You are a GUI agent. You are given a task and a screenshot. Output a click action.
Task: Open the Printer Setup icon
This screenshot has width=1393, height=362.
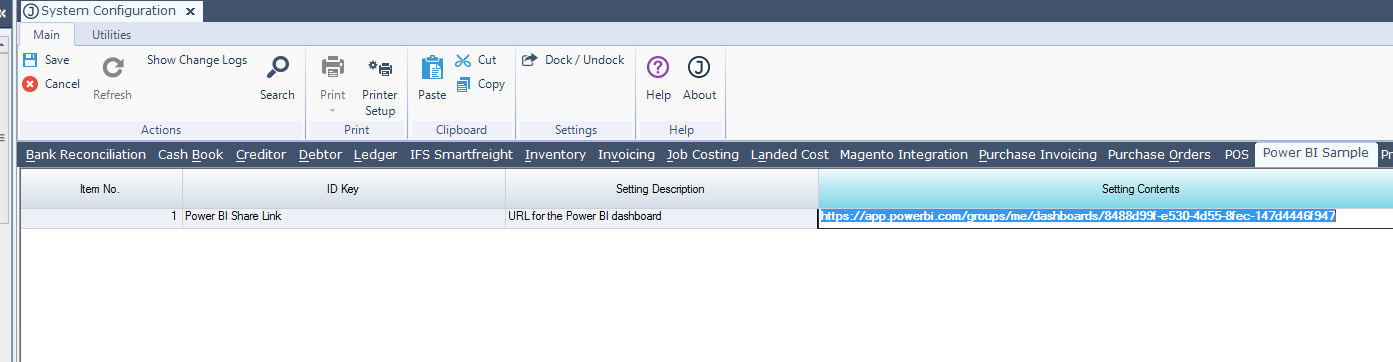[380, 68]
